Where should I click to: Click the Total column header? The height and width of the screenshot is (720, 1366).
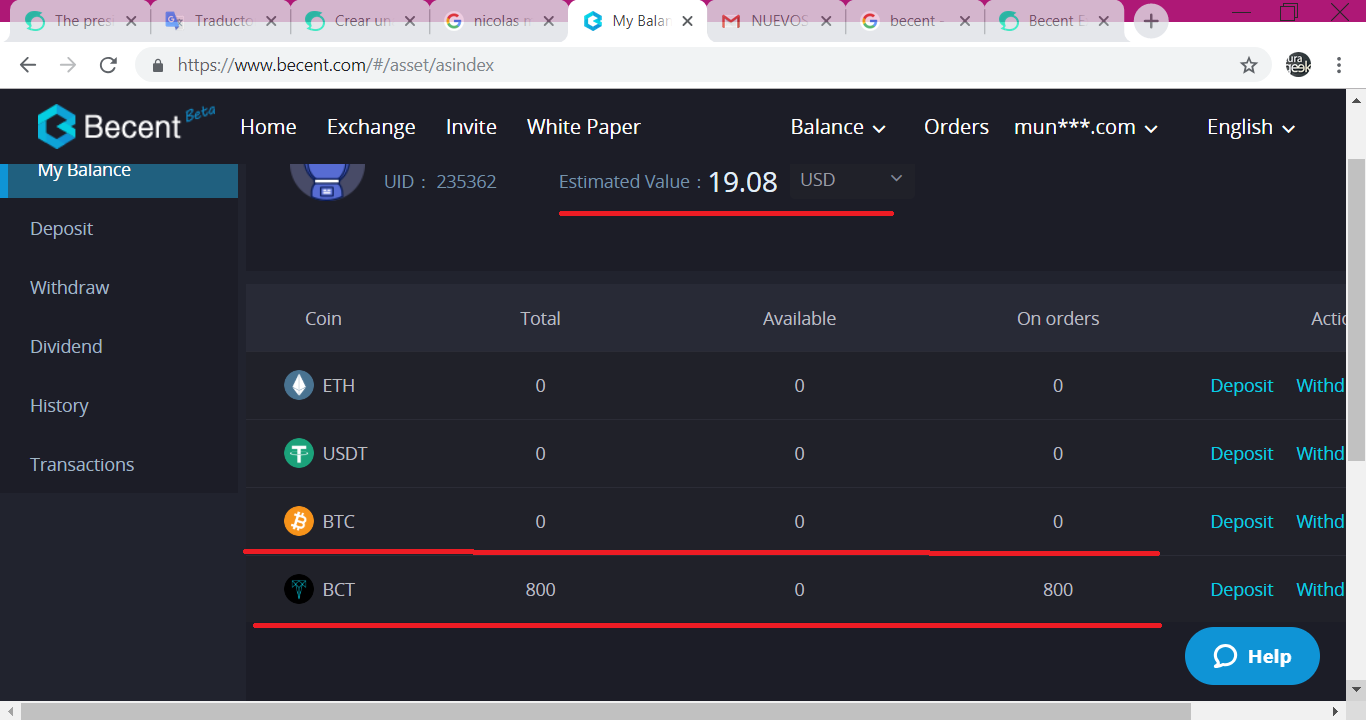540,319
